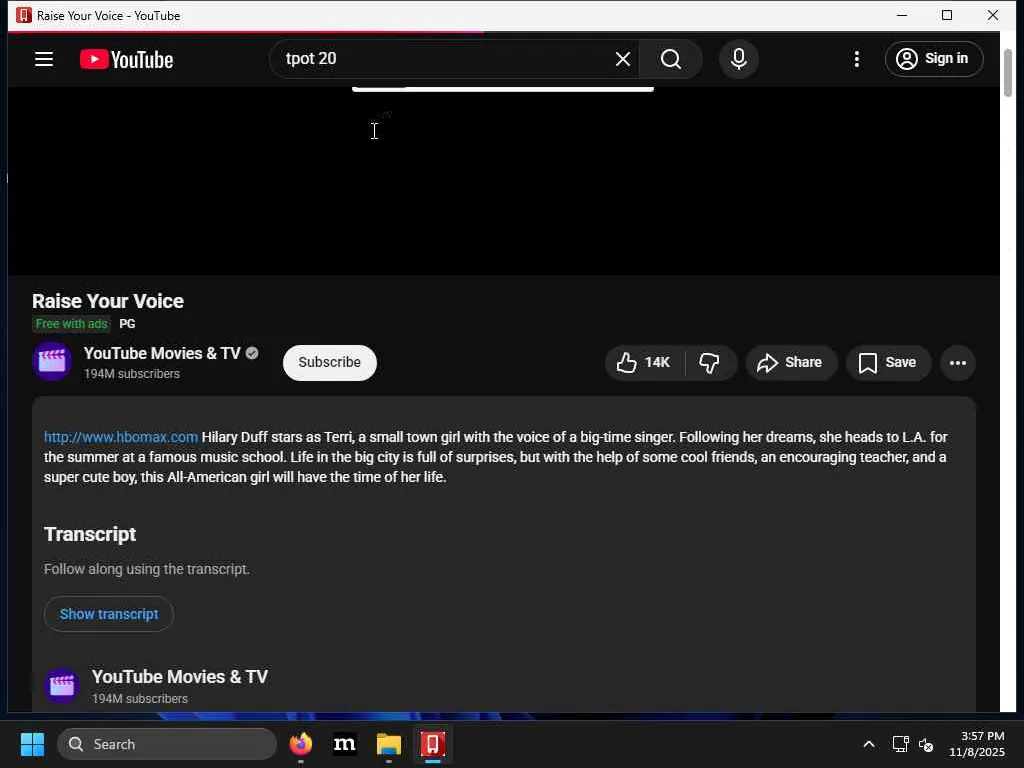
Task: Select the 194M subscribers text under Subscribe row
Action: pos(132,374)
